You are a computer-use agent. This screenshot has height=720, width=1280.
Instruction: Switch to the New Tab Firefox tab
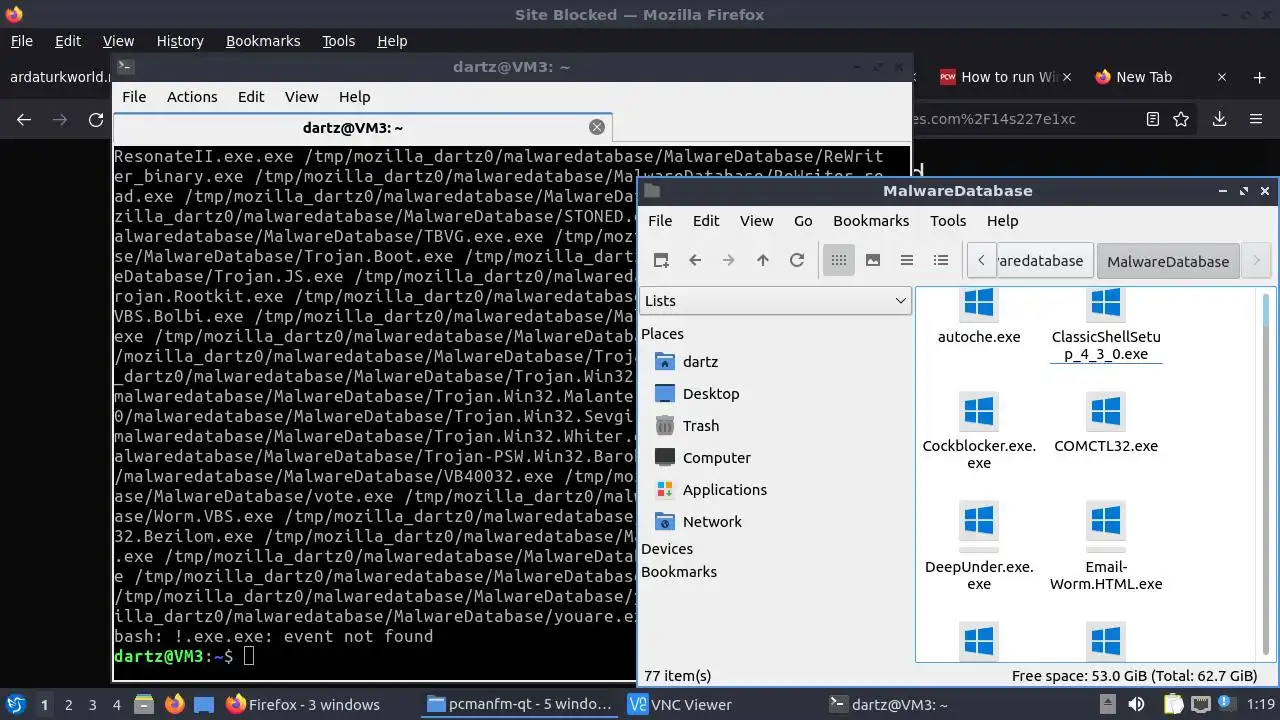click(1144, 77)
